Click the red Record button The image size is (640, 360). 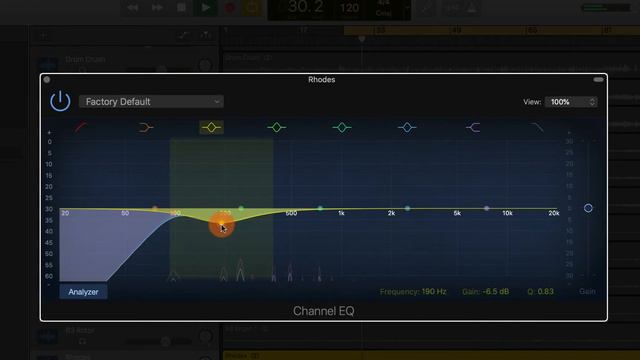click(x=229, y=7)
